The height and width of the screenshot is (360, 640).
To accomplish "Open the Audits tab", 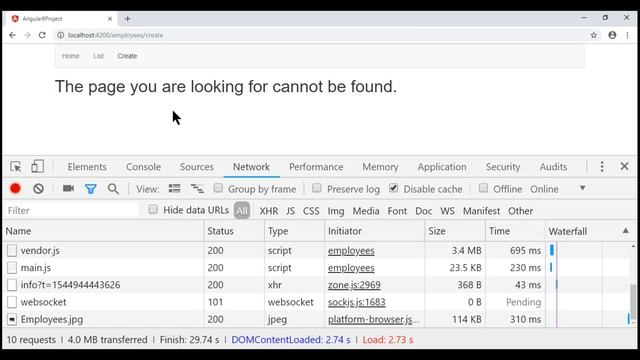I will click(553, 167).
